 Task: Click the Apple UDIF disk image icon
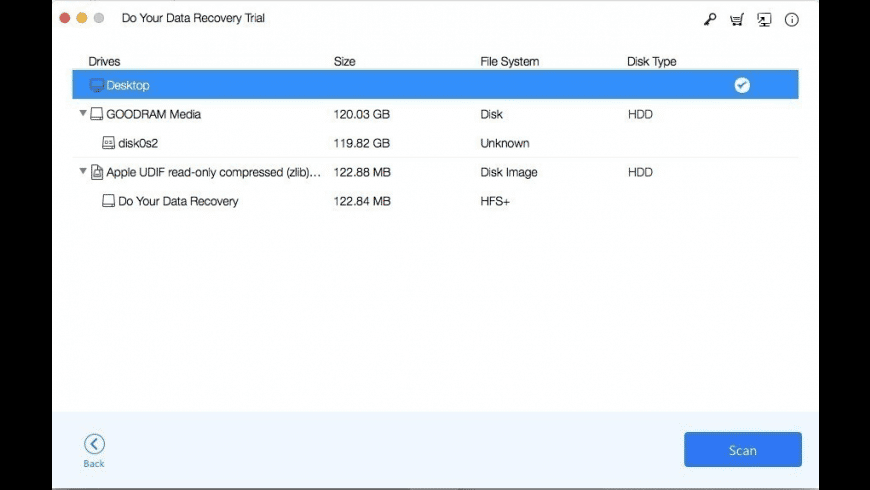pyautogui.click(x=97, y=172)
